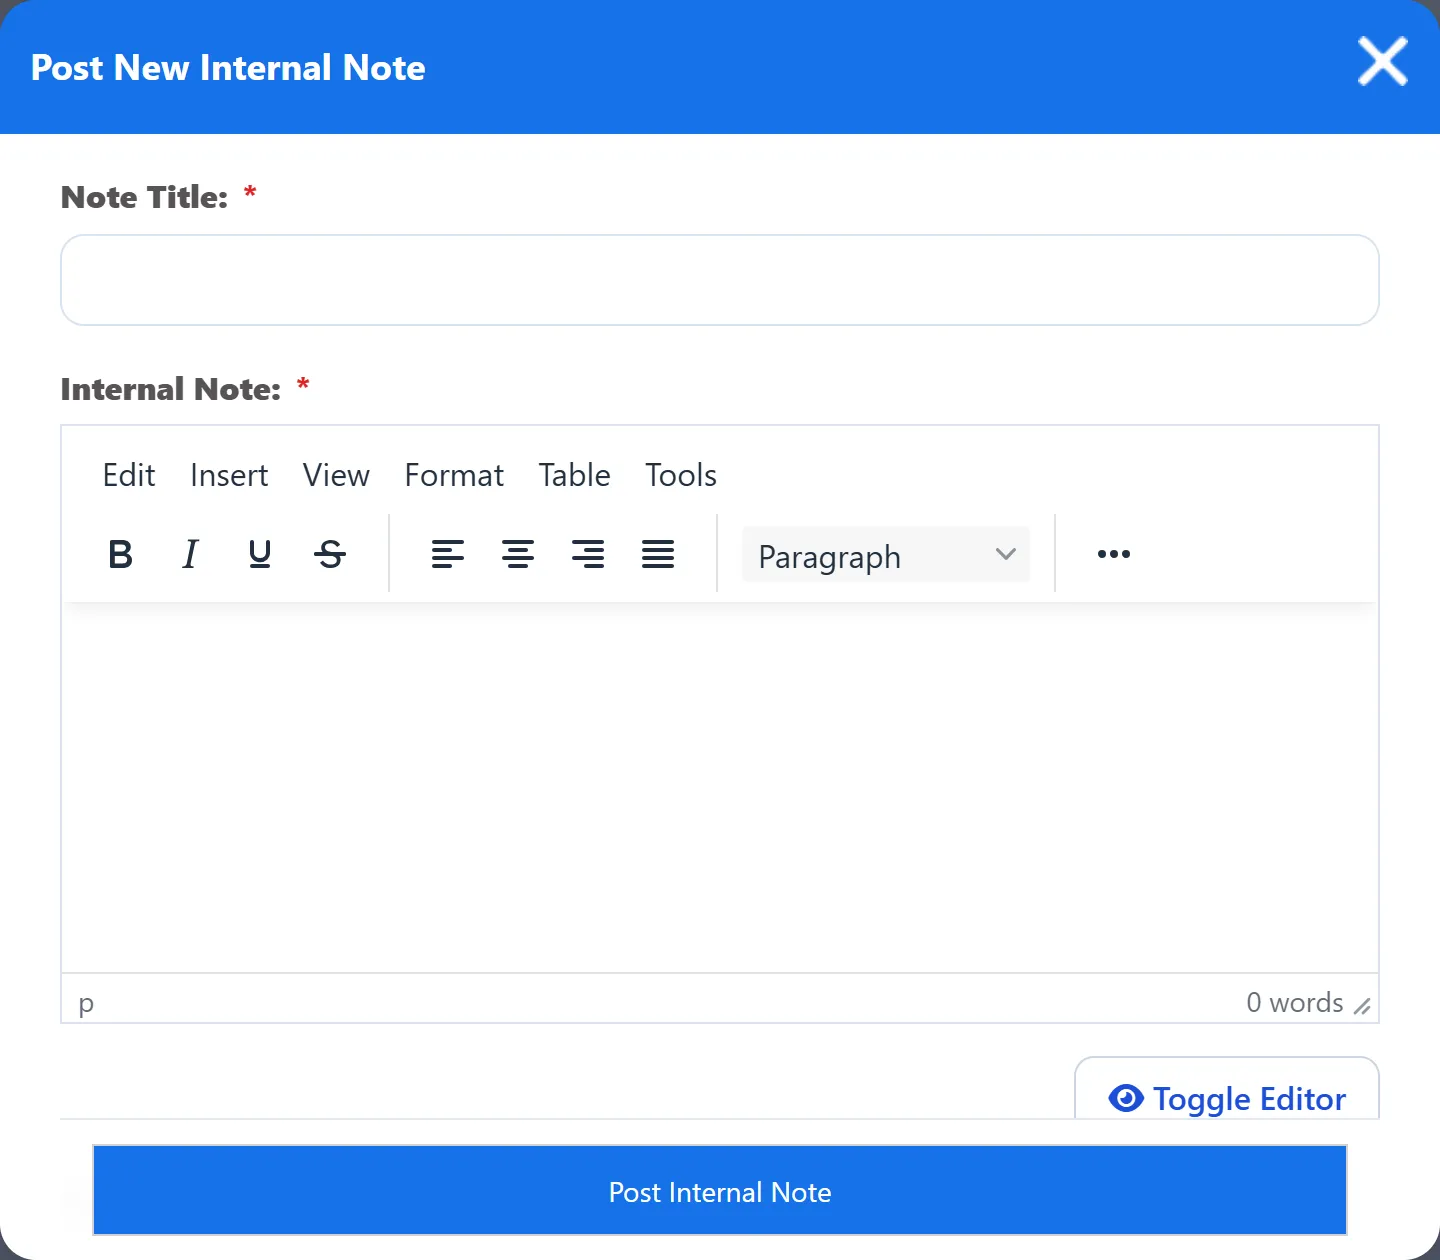
Task: Submit with Post Internal Note button
Action: pos(720,1191)
